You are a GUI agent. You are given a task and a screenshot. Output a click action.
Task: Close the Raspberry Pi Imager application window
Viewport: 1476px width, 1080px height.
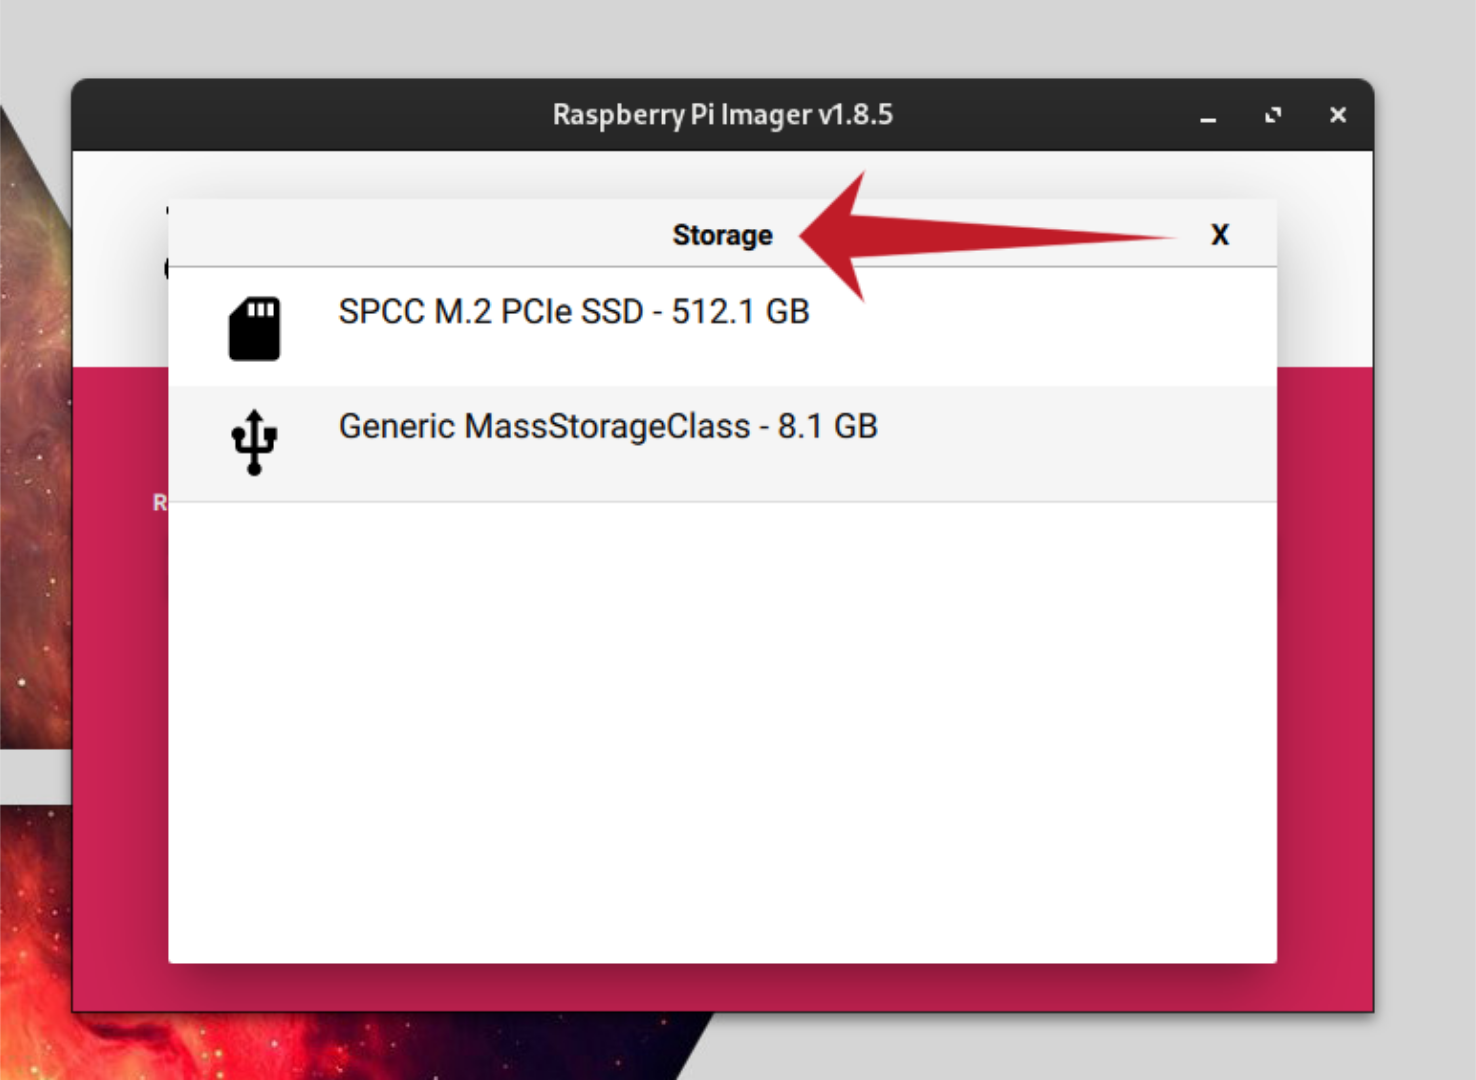(x=1338, y=115)
